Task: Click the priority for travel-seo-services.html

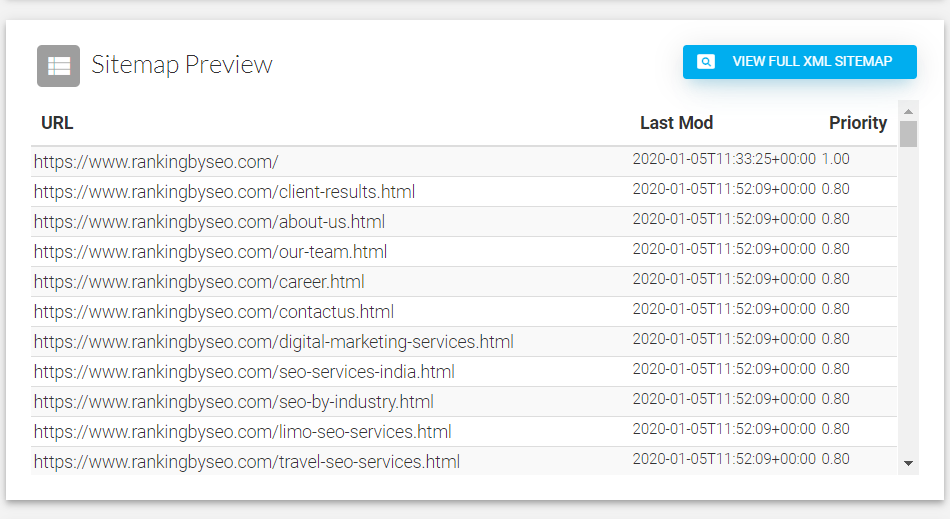Action: (x=835, y=458)
